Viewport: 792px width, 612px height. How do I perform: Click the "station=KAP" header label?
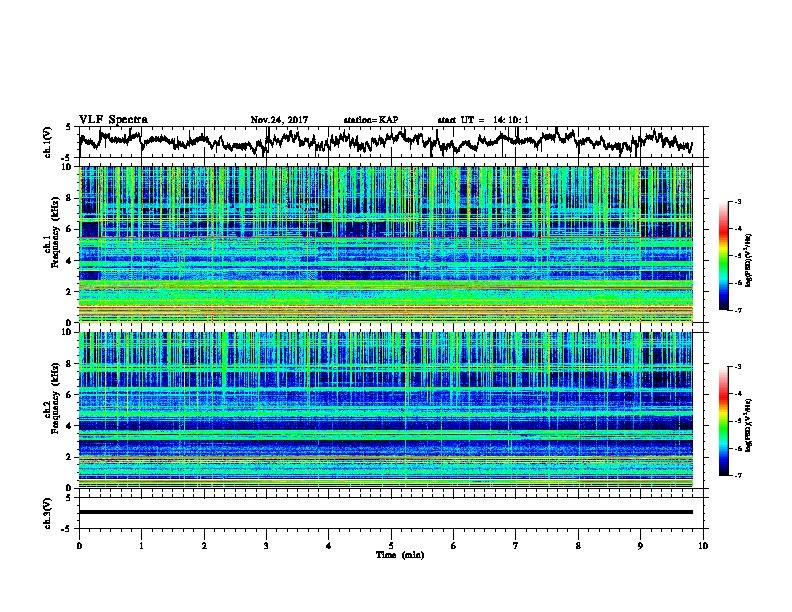point(371,120)
